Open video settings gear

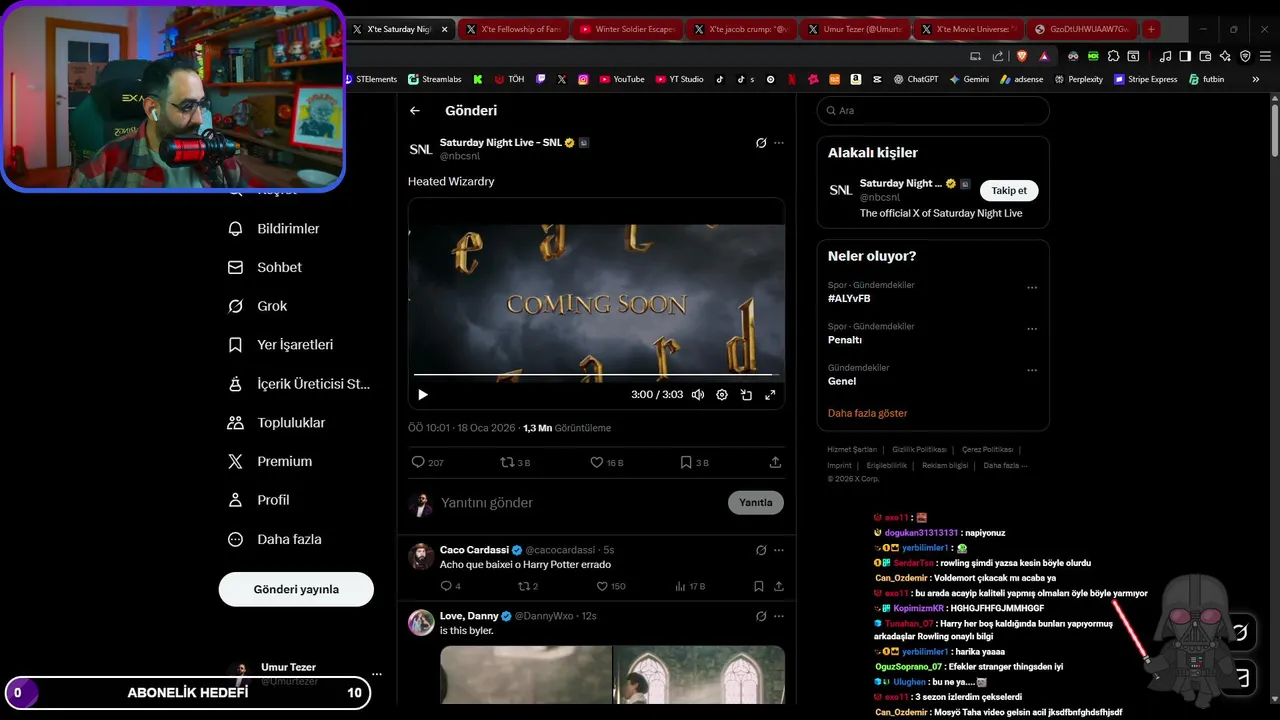722,395
